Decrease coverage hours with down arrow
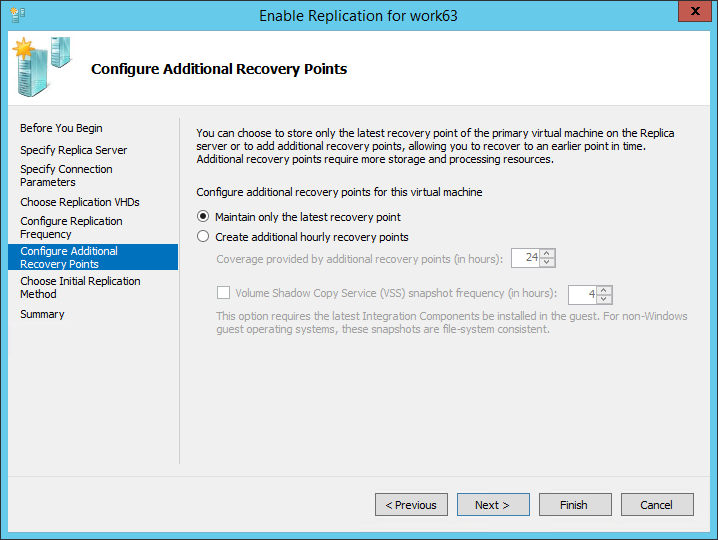The image size is (718, 540). [x=548, y=263]
